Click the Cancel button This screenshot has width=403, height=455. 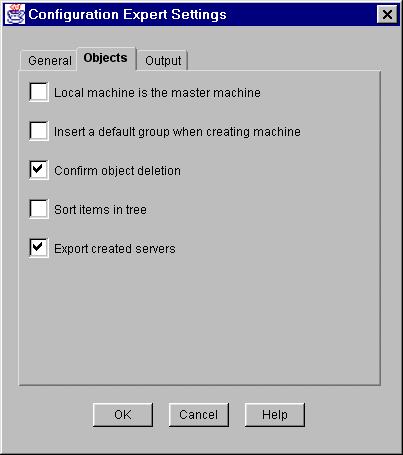point(199,415)
